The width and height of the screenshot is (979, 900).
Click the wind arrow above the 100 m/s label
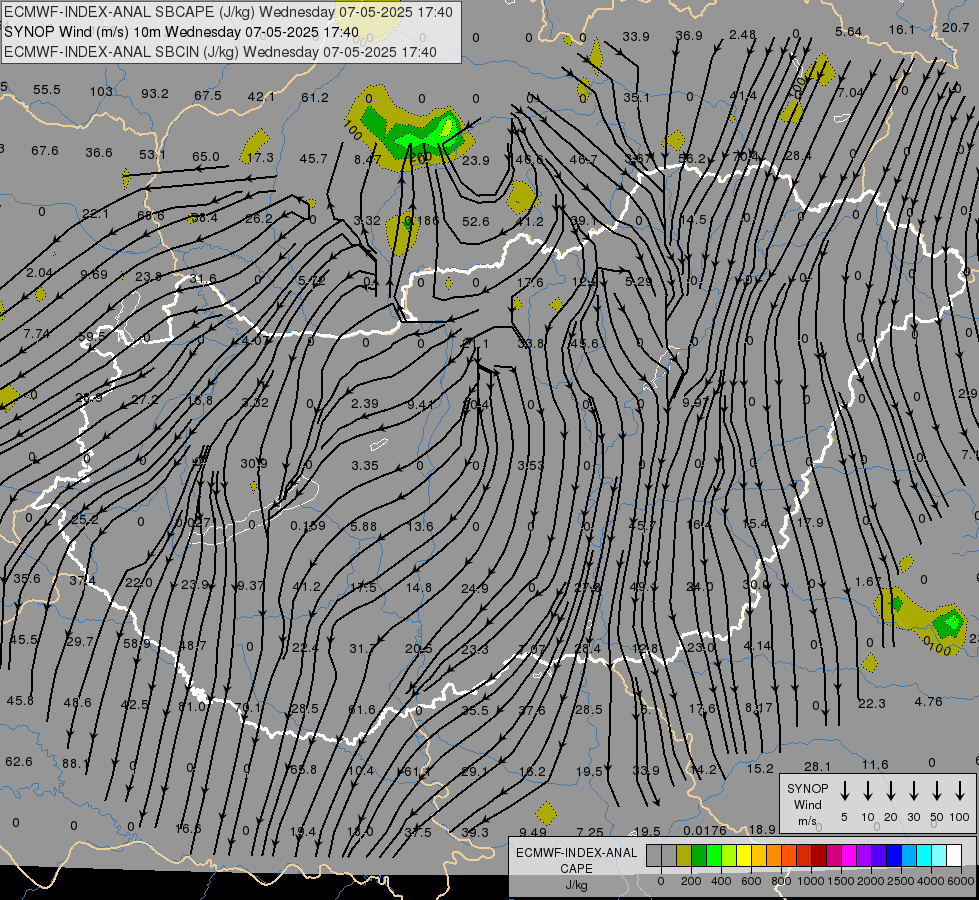960,791
